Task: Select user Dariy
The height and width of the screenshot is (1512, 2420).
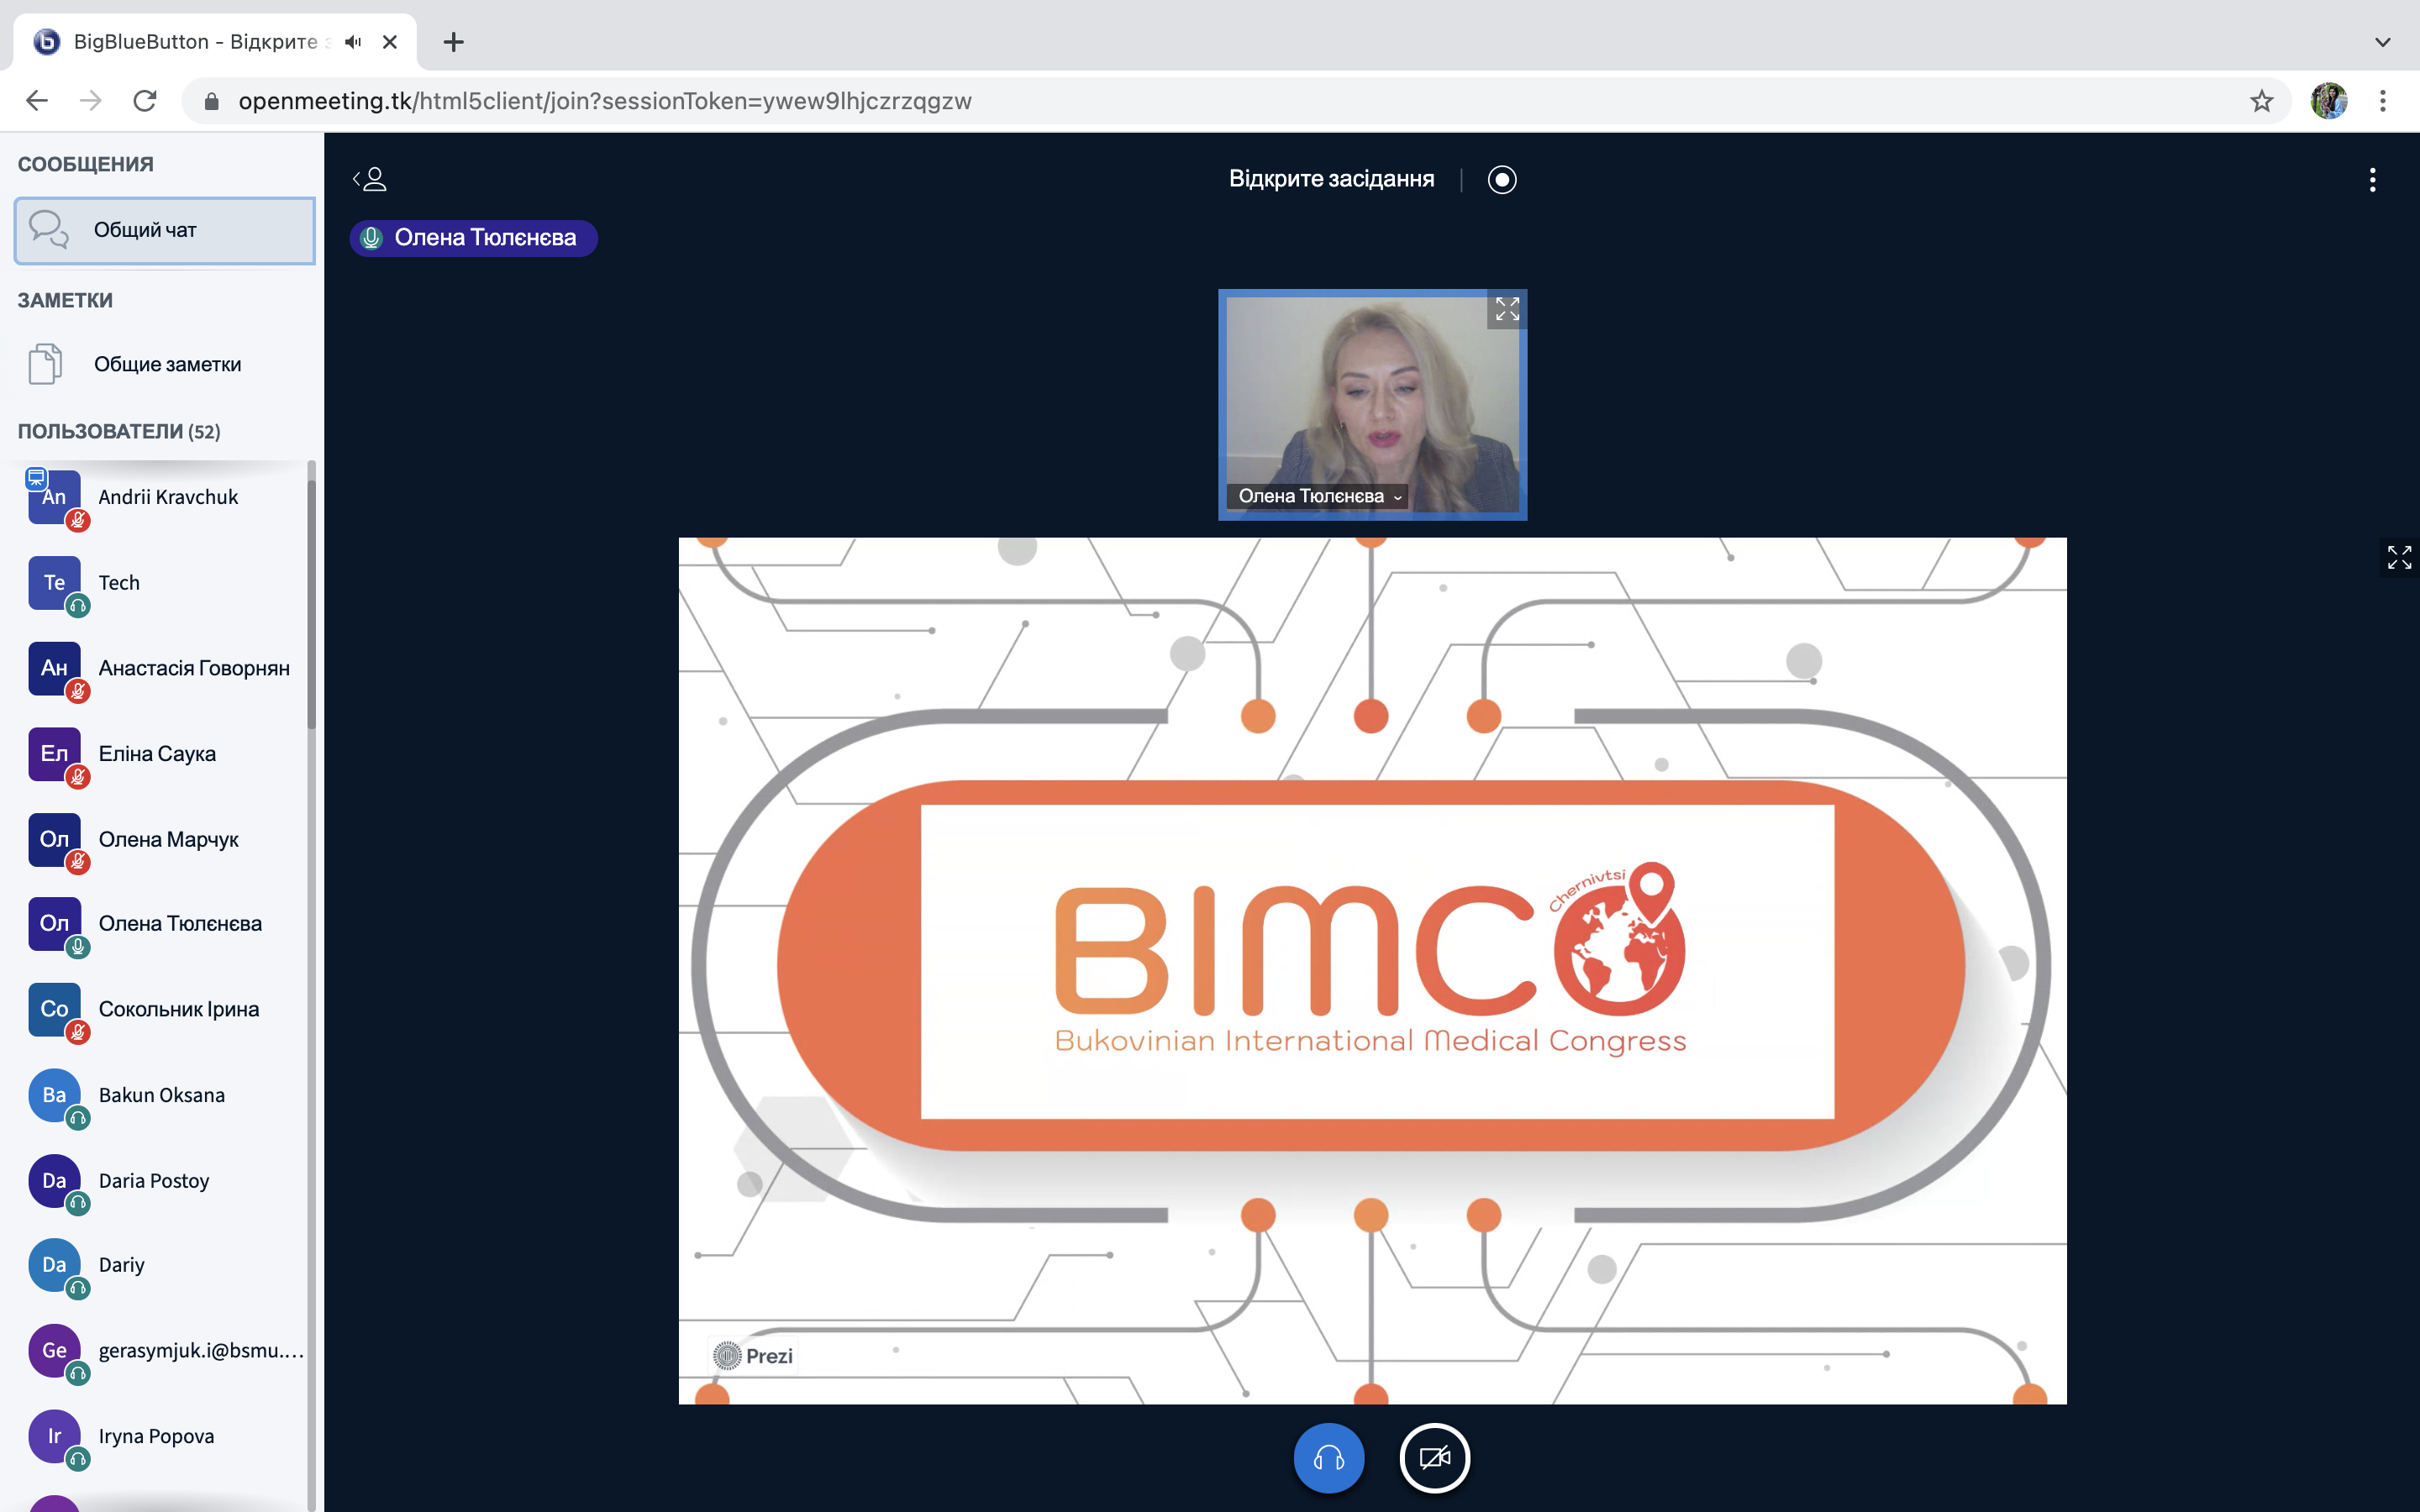Action: [x=165, y=1265]
